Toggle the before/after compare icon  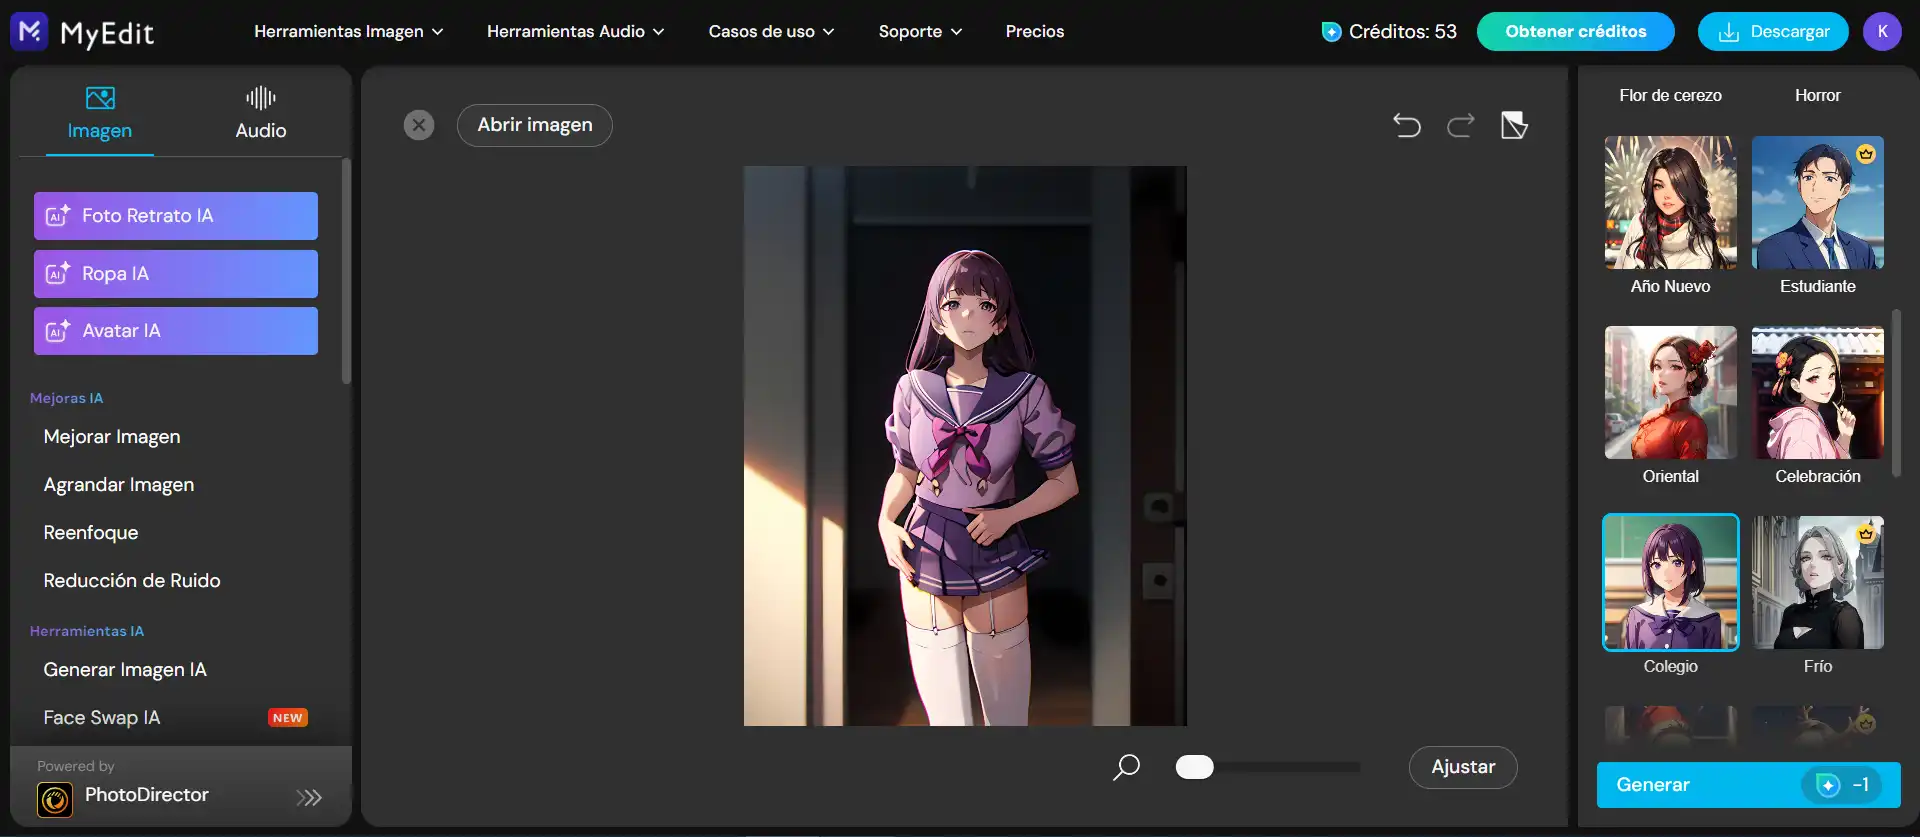point(1514,125)
